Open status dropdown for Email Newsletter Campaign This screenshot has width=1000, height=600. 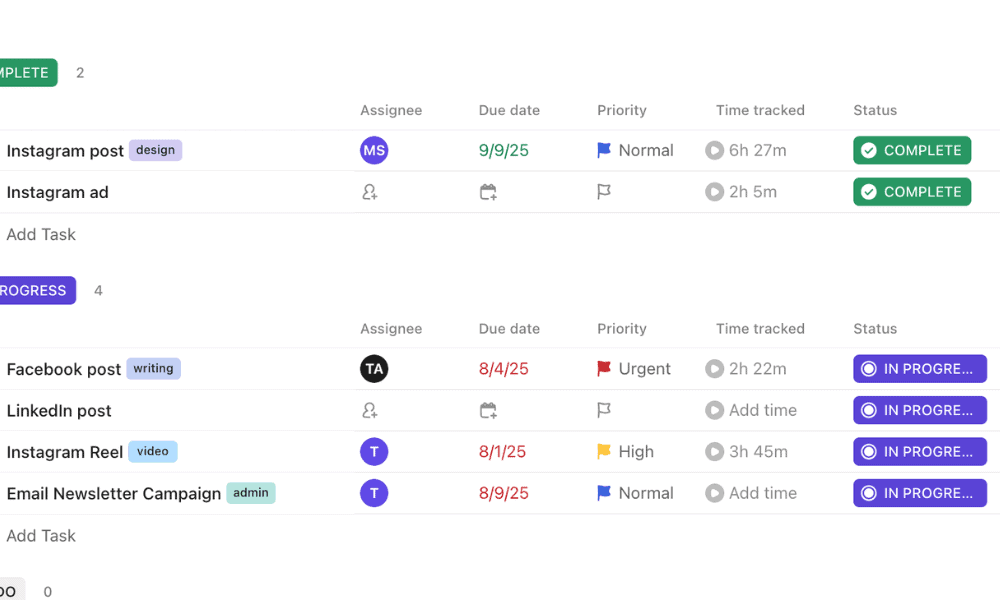919,493
